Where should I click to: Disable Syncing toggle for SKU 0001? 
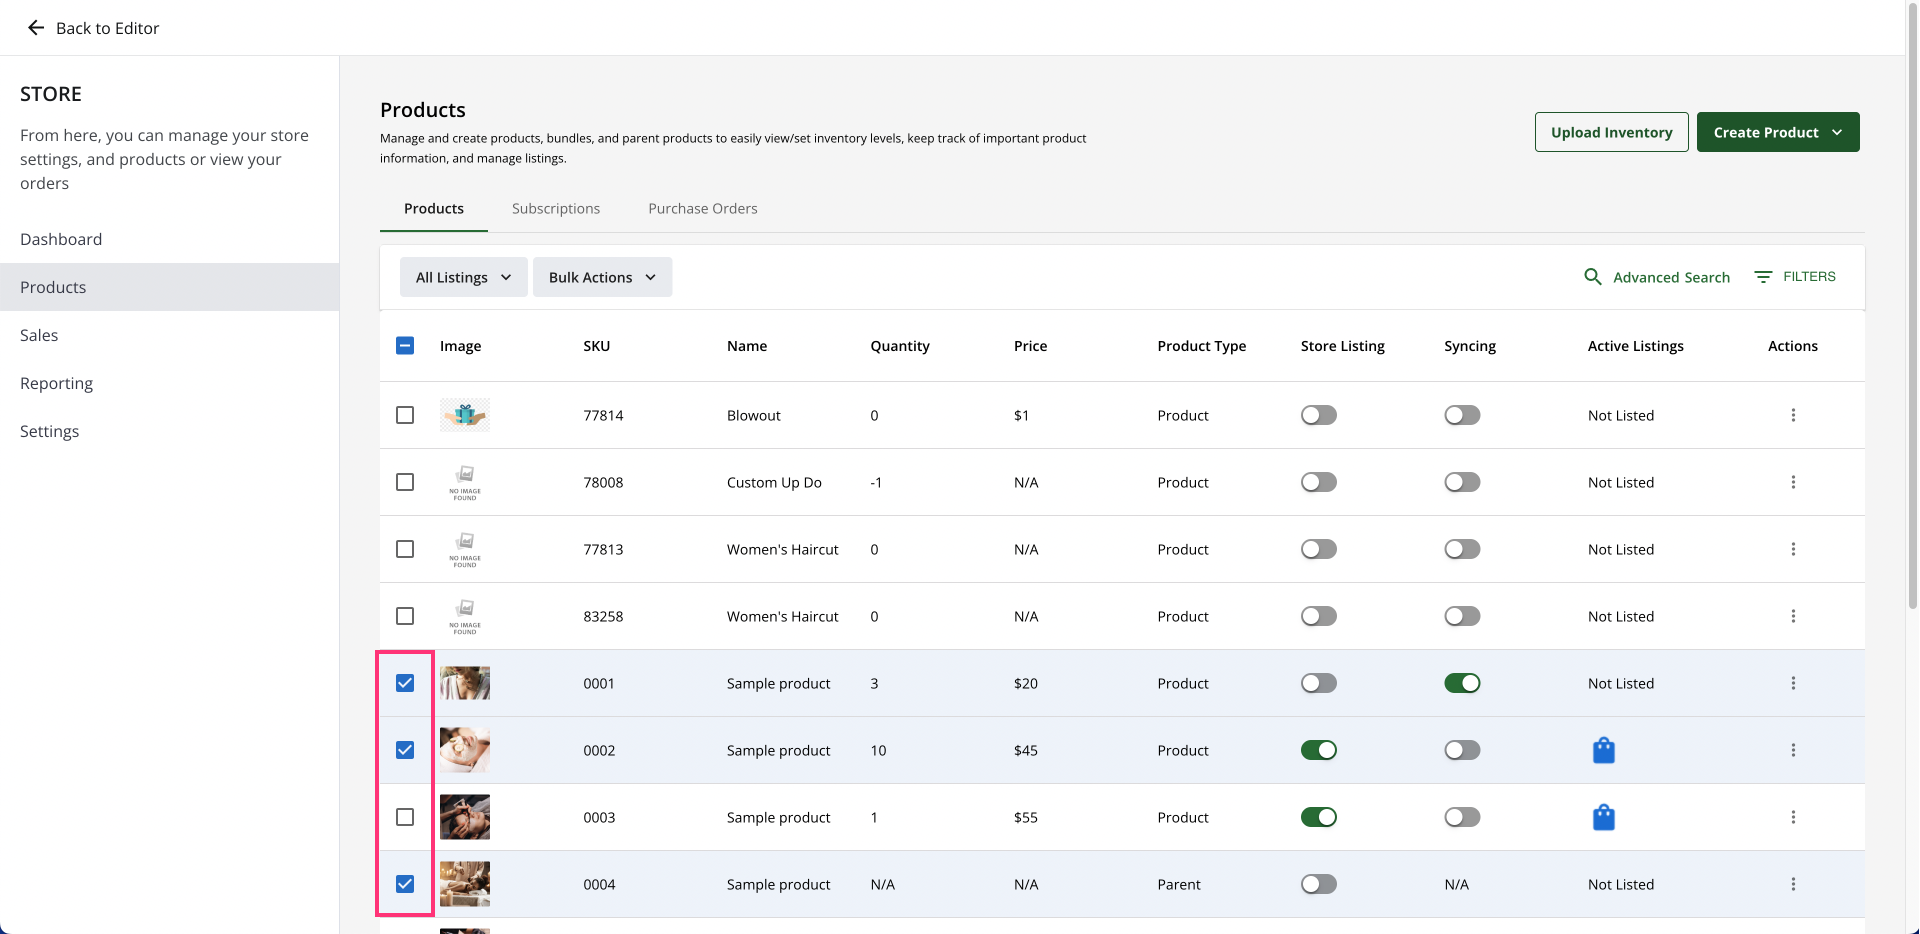1461,683
